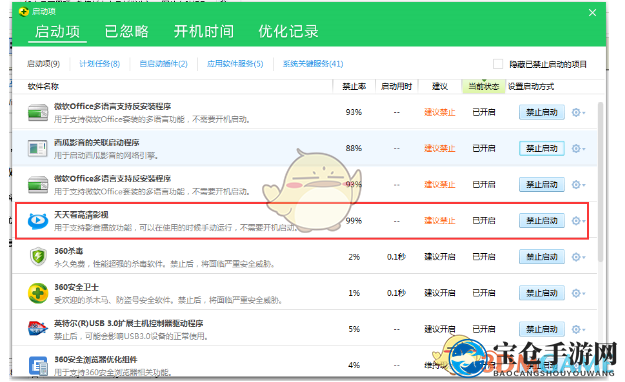The width and height of the screenshot is (625, 382).
Task: Click 建议开启 in the 360杀毒 row
Action: tap(440, 257)
